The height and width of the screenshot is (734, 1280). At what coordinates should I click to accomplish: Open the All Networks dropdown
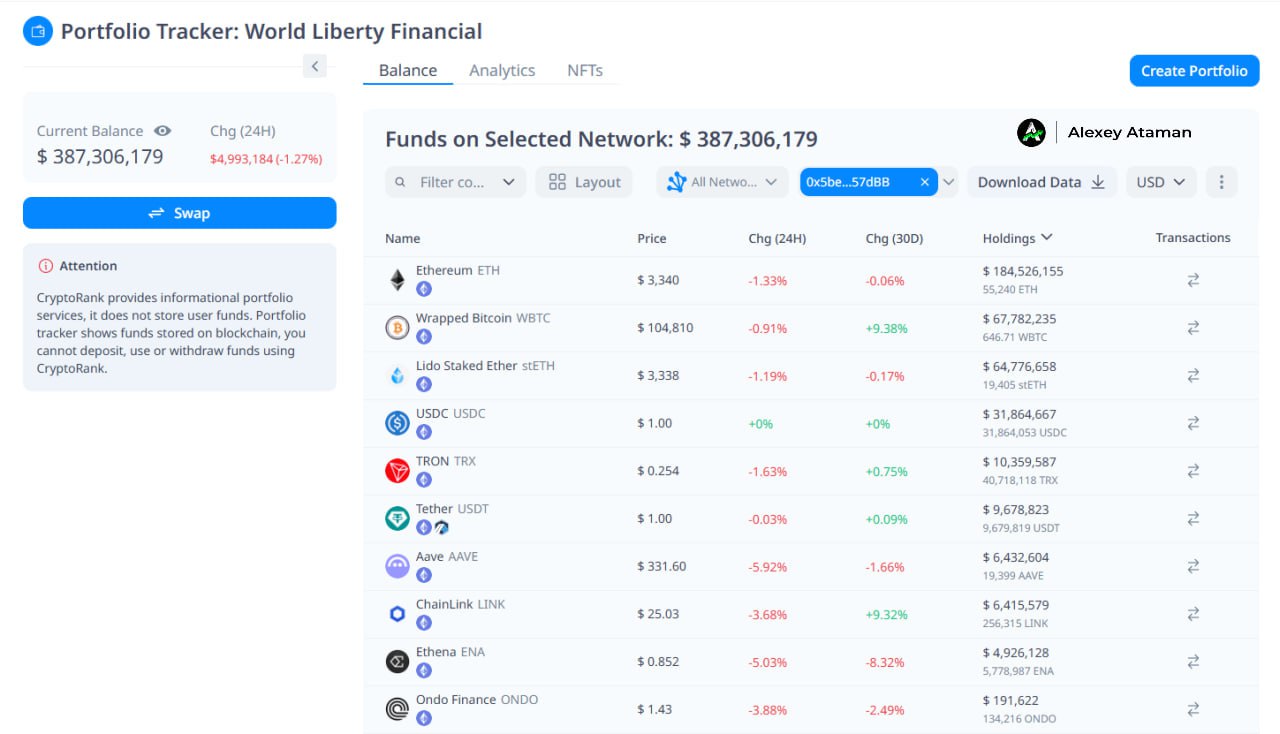click(x=721, y=182)
